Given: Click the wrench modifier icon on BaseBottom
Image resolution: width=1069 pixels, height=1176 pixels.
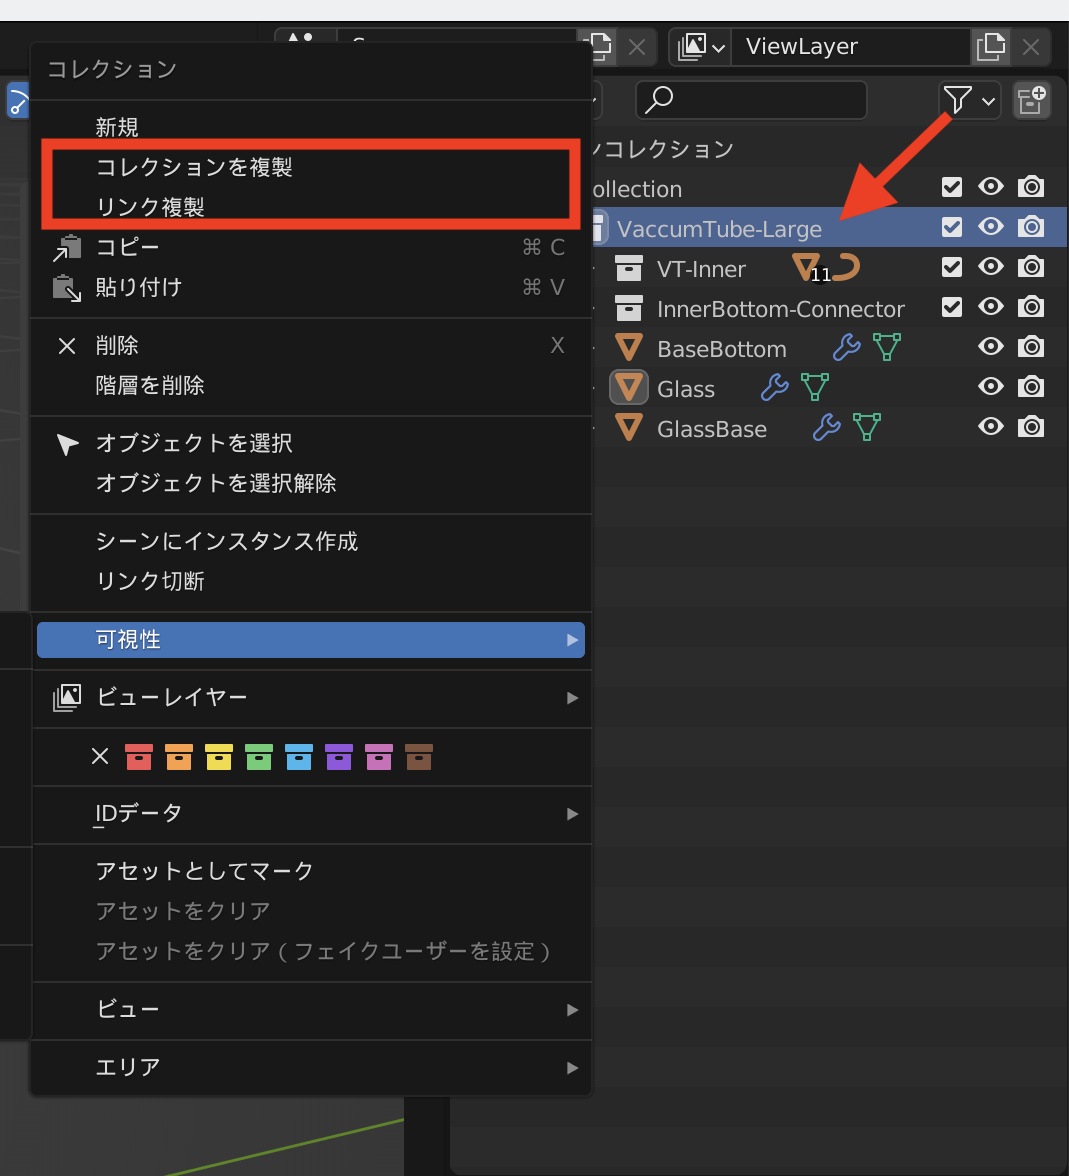Looking at the screenshot, I should point(846,348).
